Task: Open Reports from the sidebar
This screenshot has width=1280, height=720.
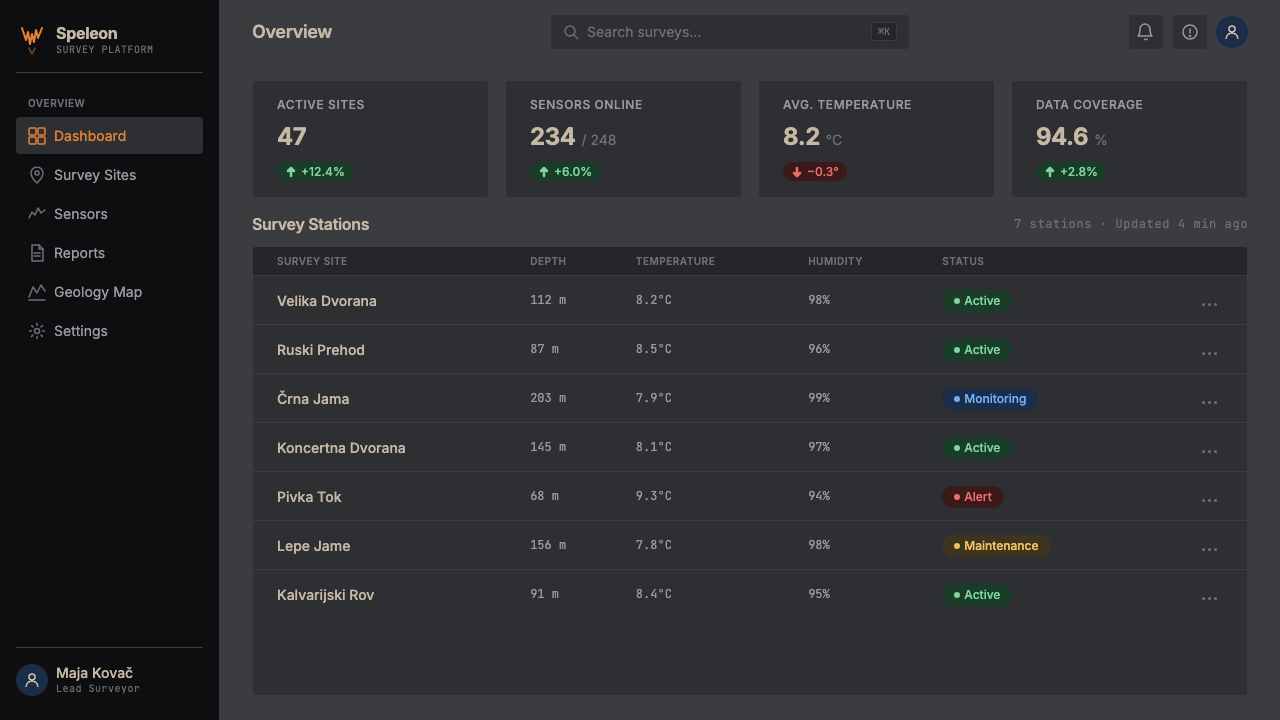Action: click(x=109, y=253)
